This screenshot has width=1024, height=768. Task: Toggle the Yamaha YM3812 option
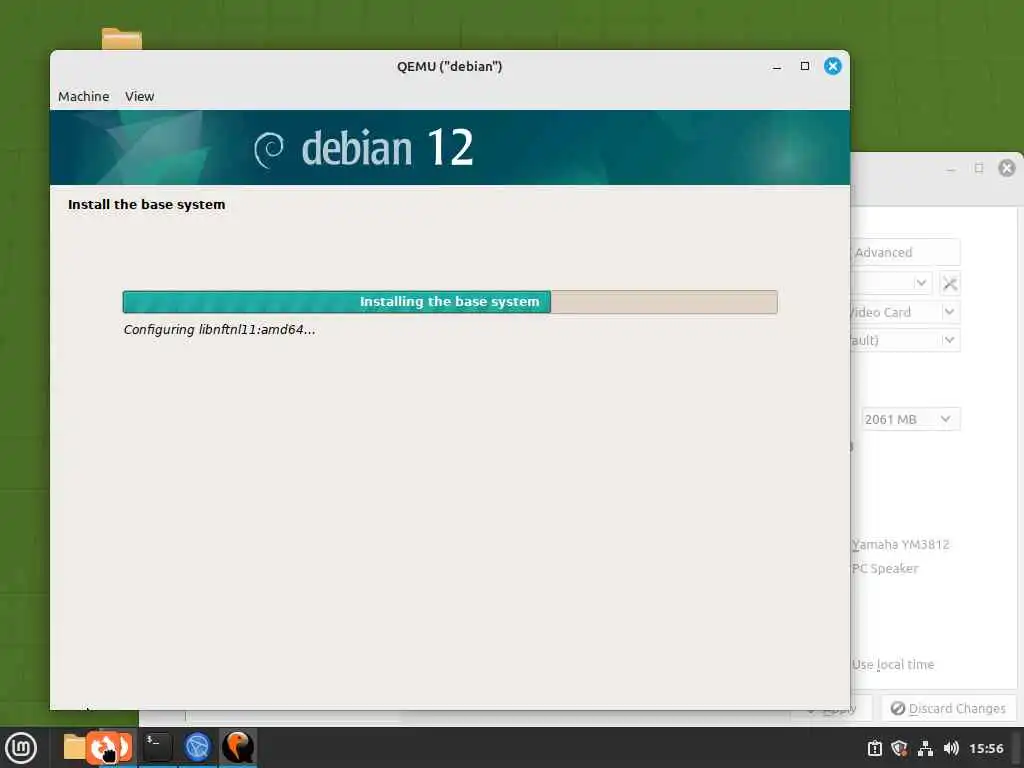pyautogui.click(x=901, y=545)
